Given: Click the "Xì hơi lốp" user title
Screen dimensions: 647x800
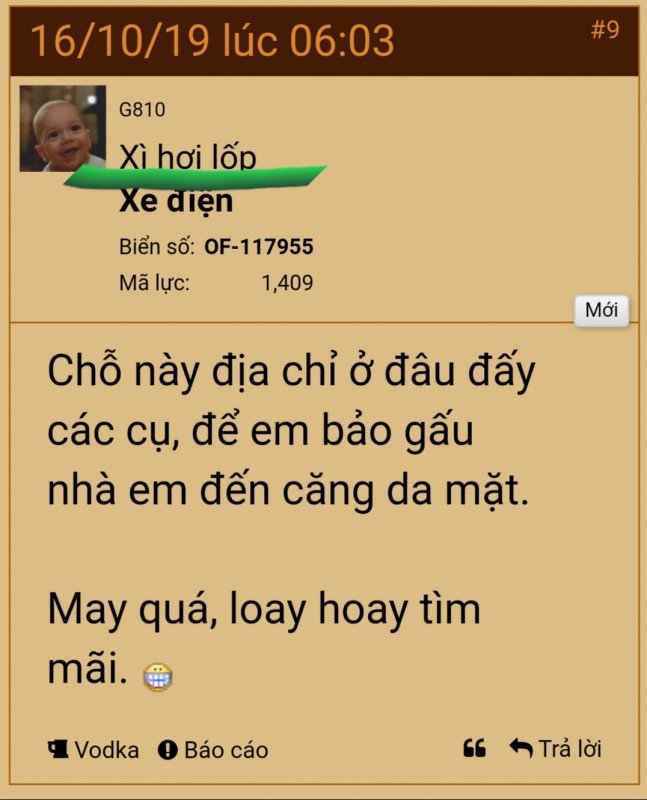Looking at the screenshot, I should 188,157.
